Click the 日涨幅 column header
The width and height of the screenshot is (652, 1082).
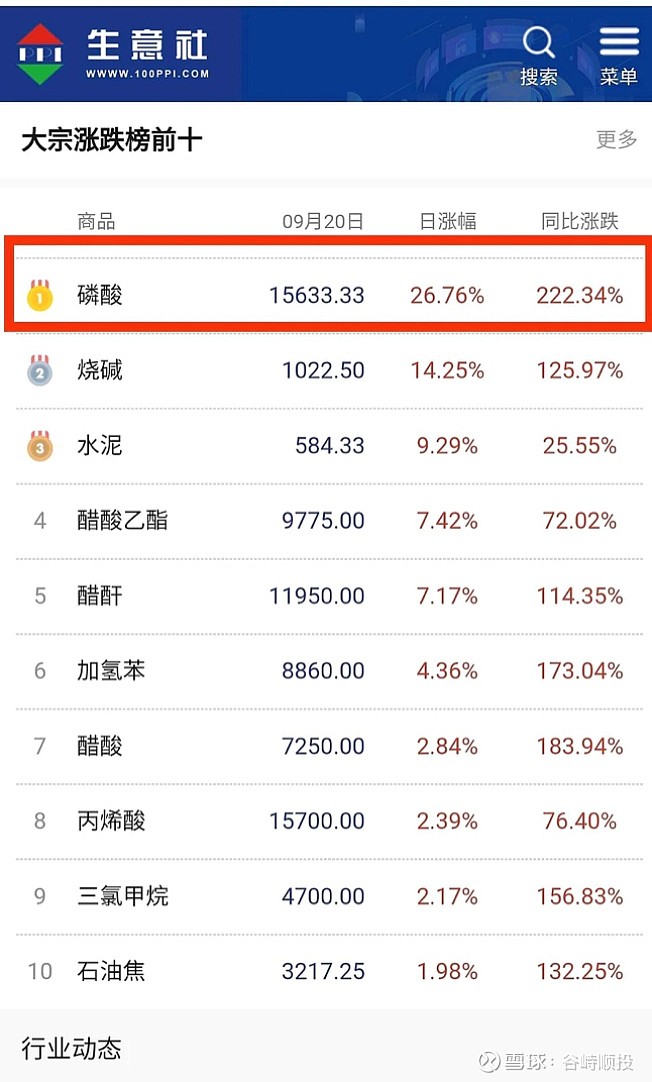(x=447, y=222)
